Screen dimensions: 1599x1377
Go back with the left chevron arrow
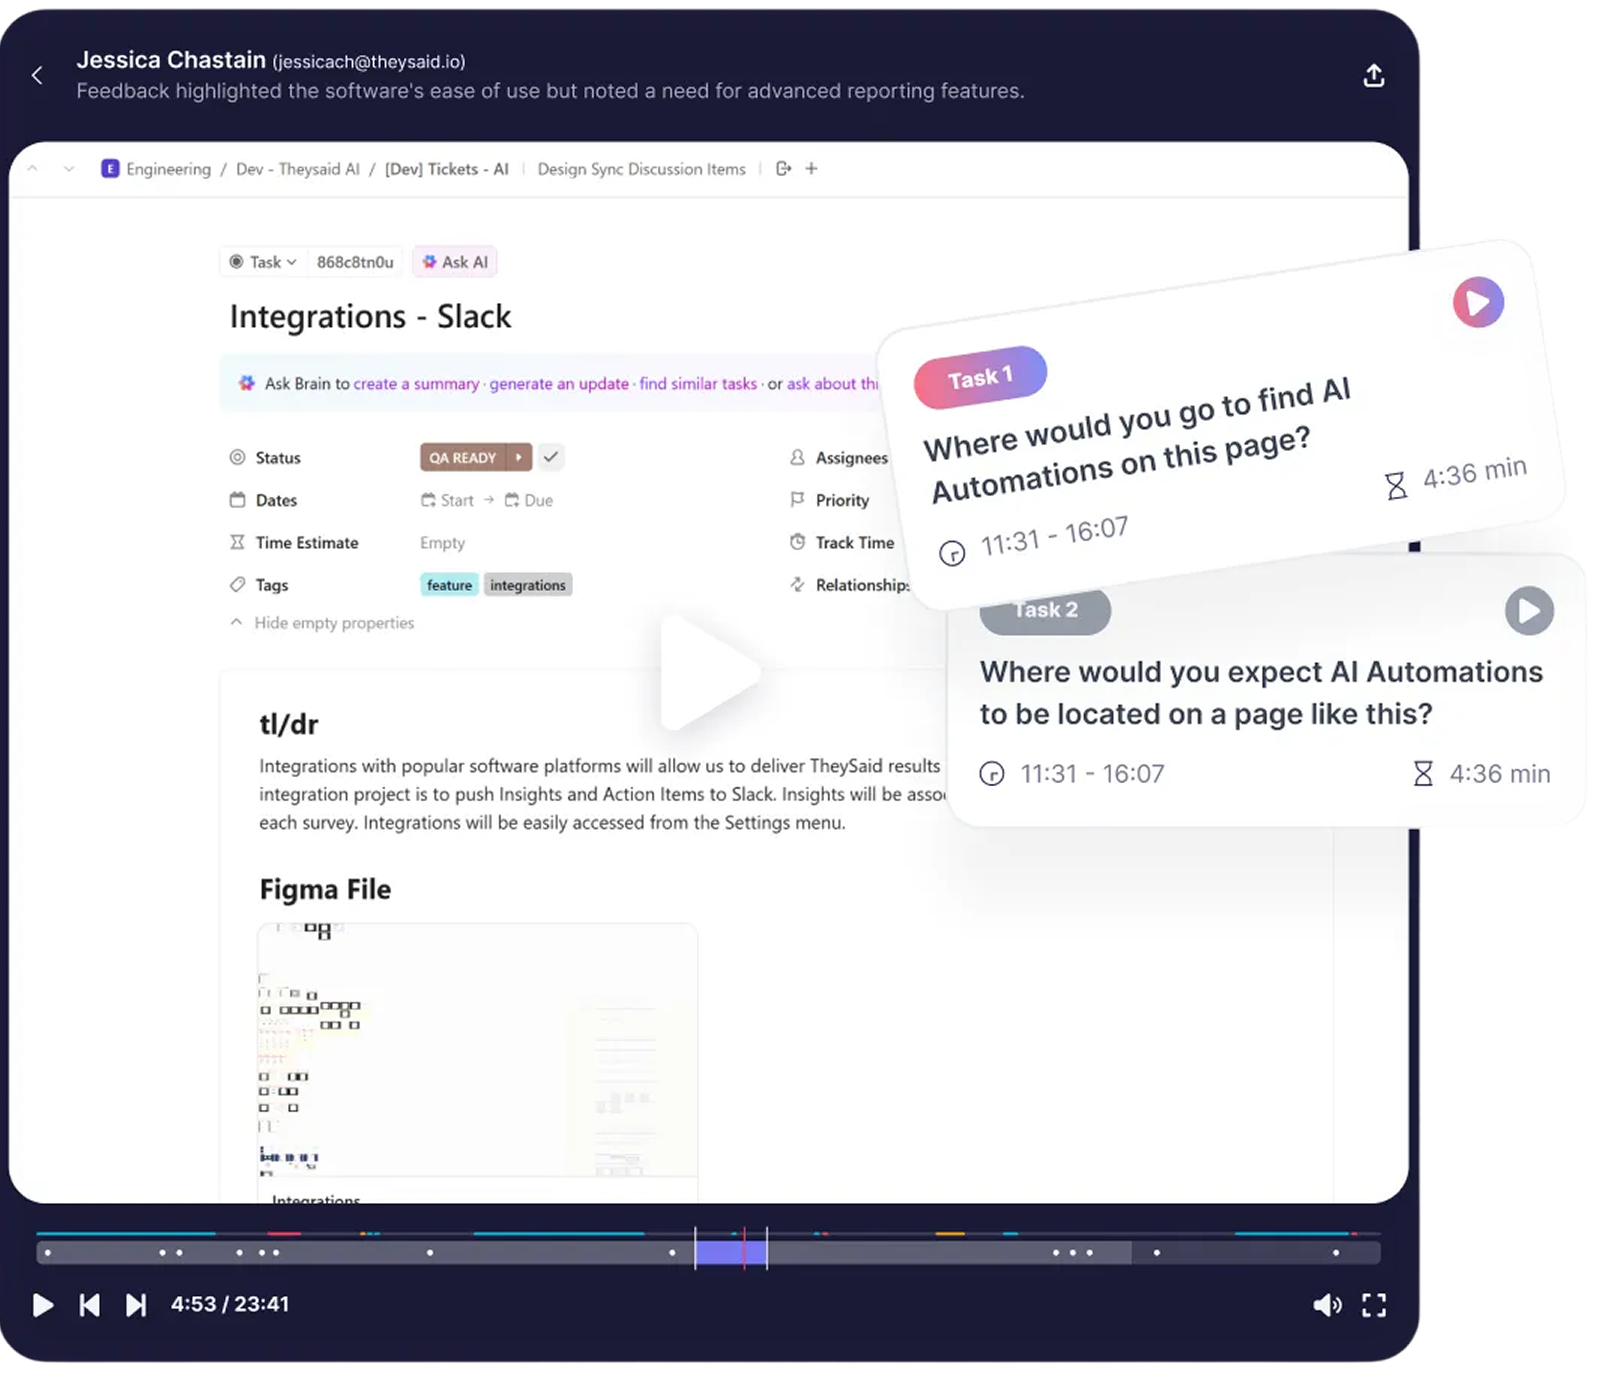tap(37, 75)
